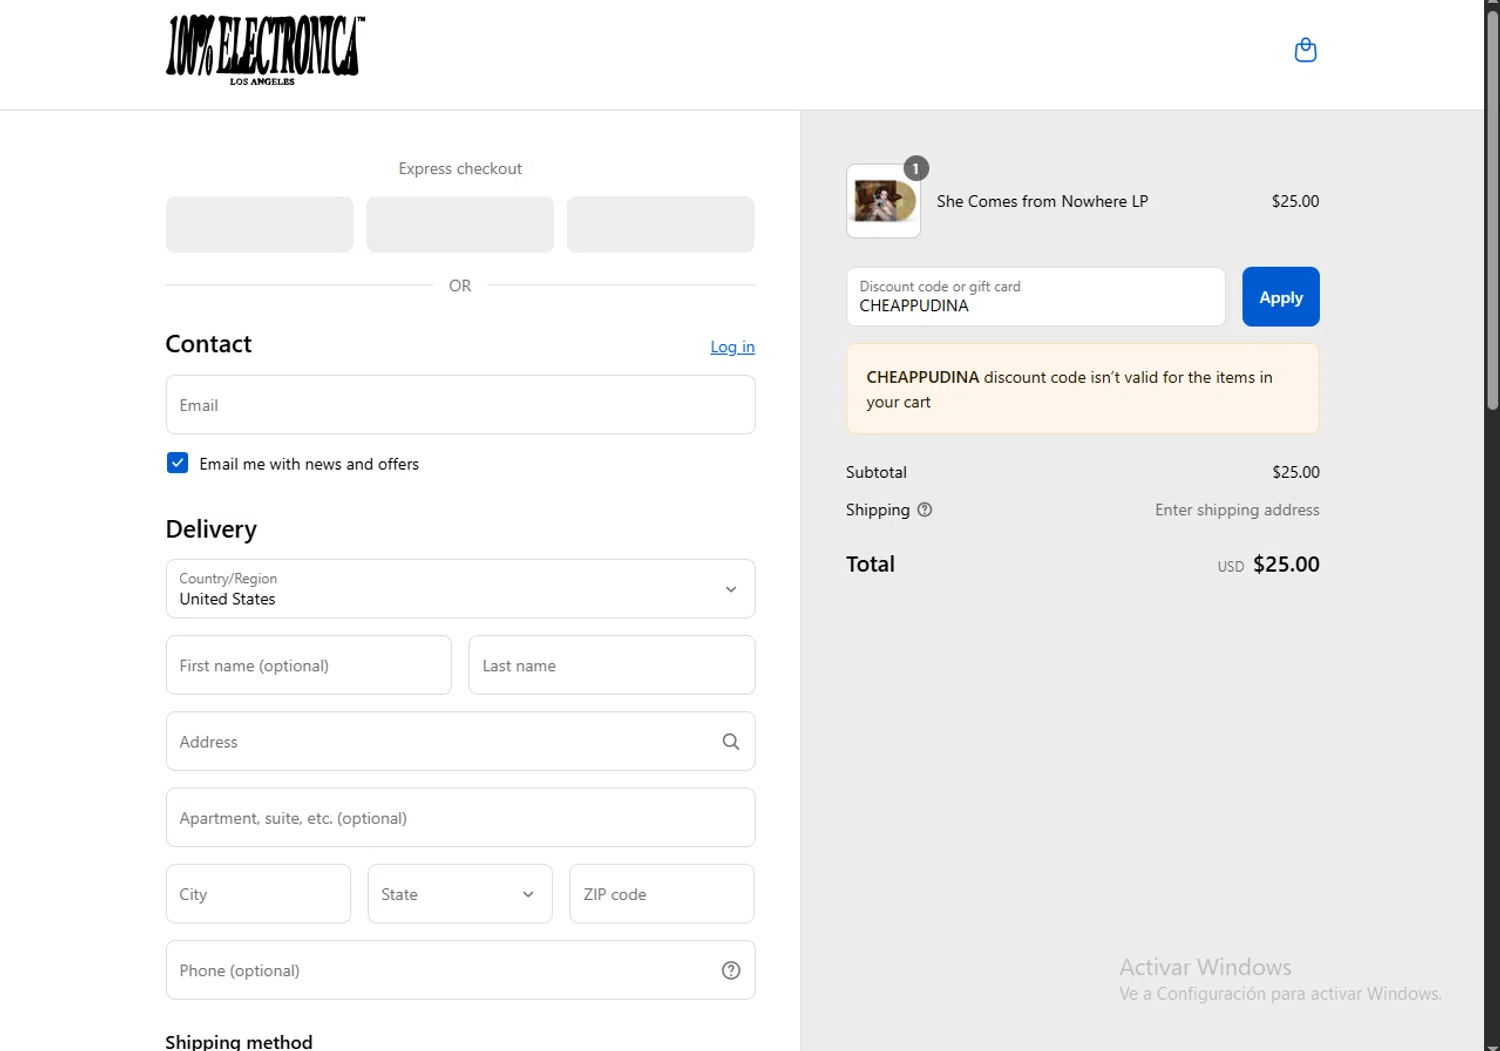The image size is (1500, 1051).
Task: Click the phone field help icon
Action: (x=731, y=970)
